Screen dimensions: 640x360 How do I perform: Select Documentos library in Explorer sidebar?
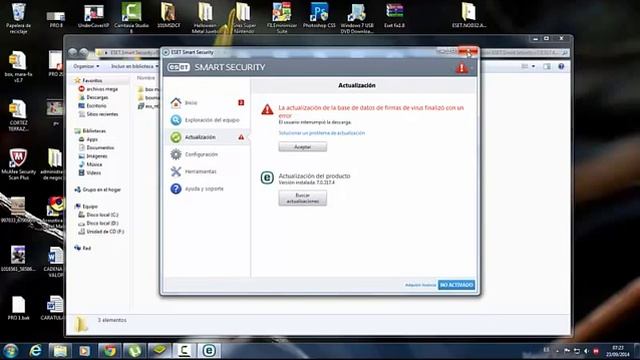(x=100, y=148)
